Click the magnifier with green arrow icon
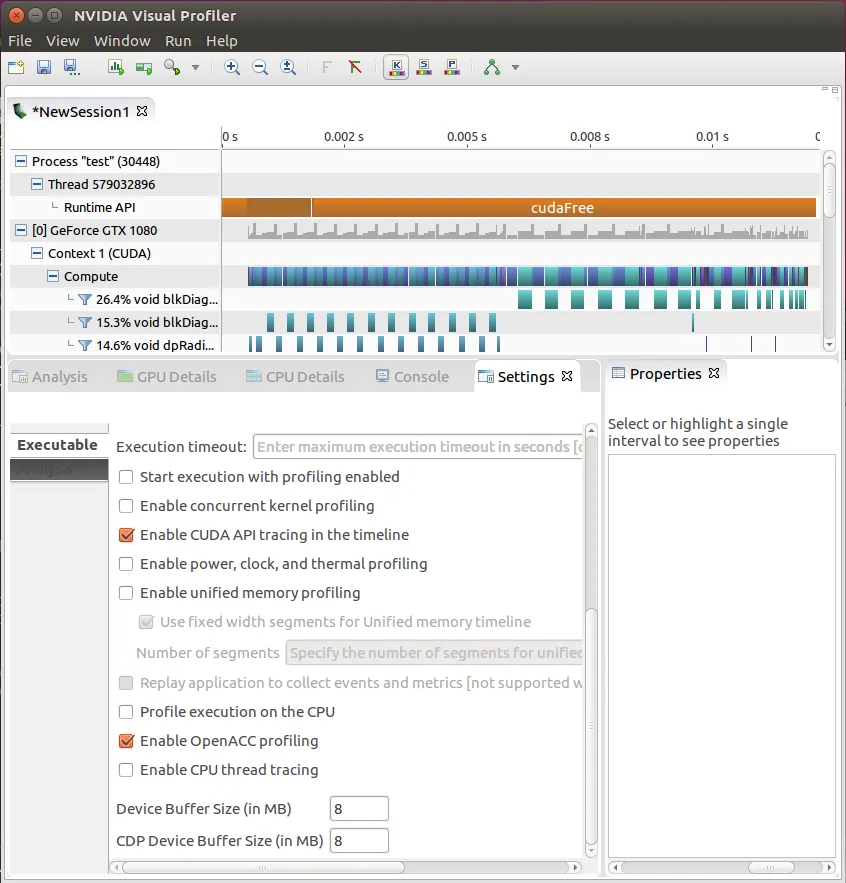 [172, 68]
